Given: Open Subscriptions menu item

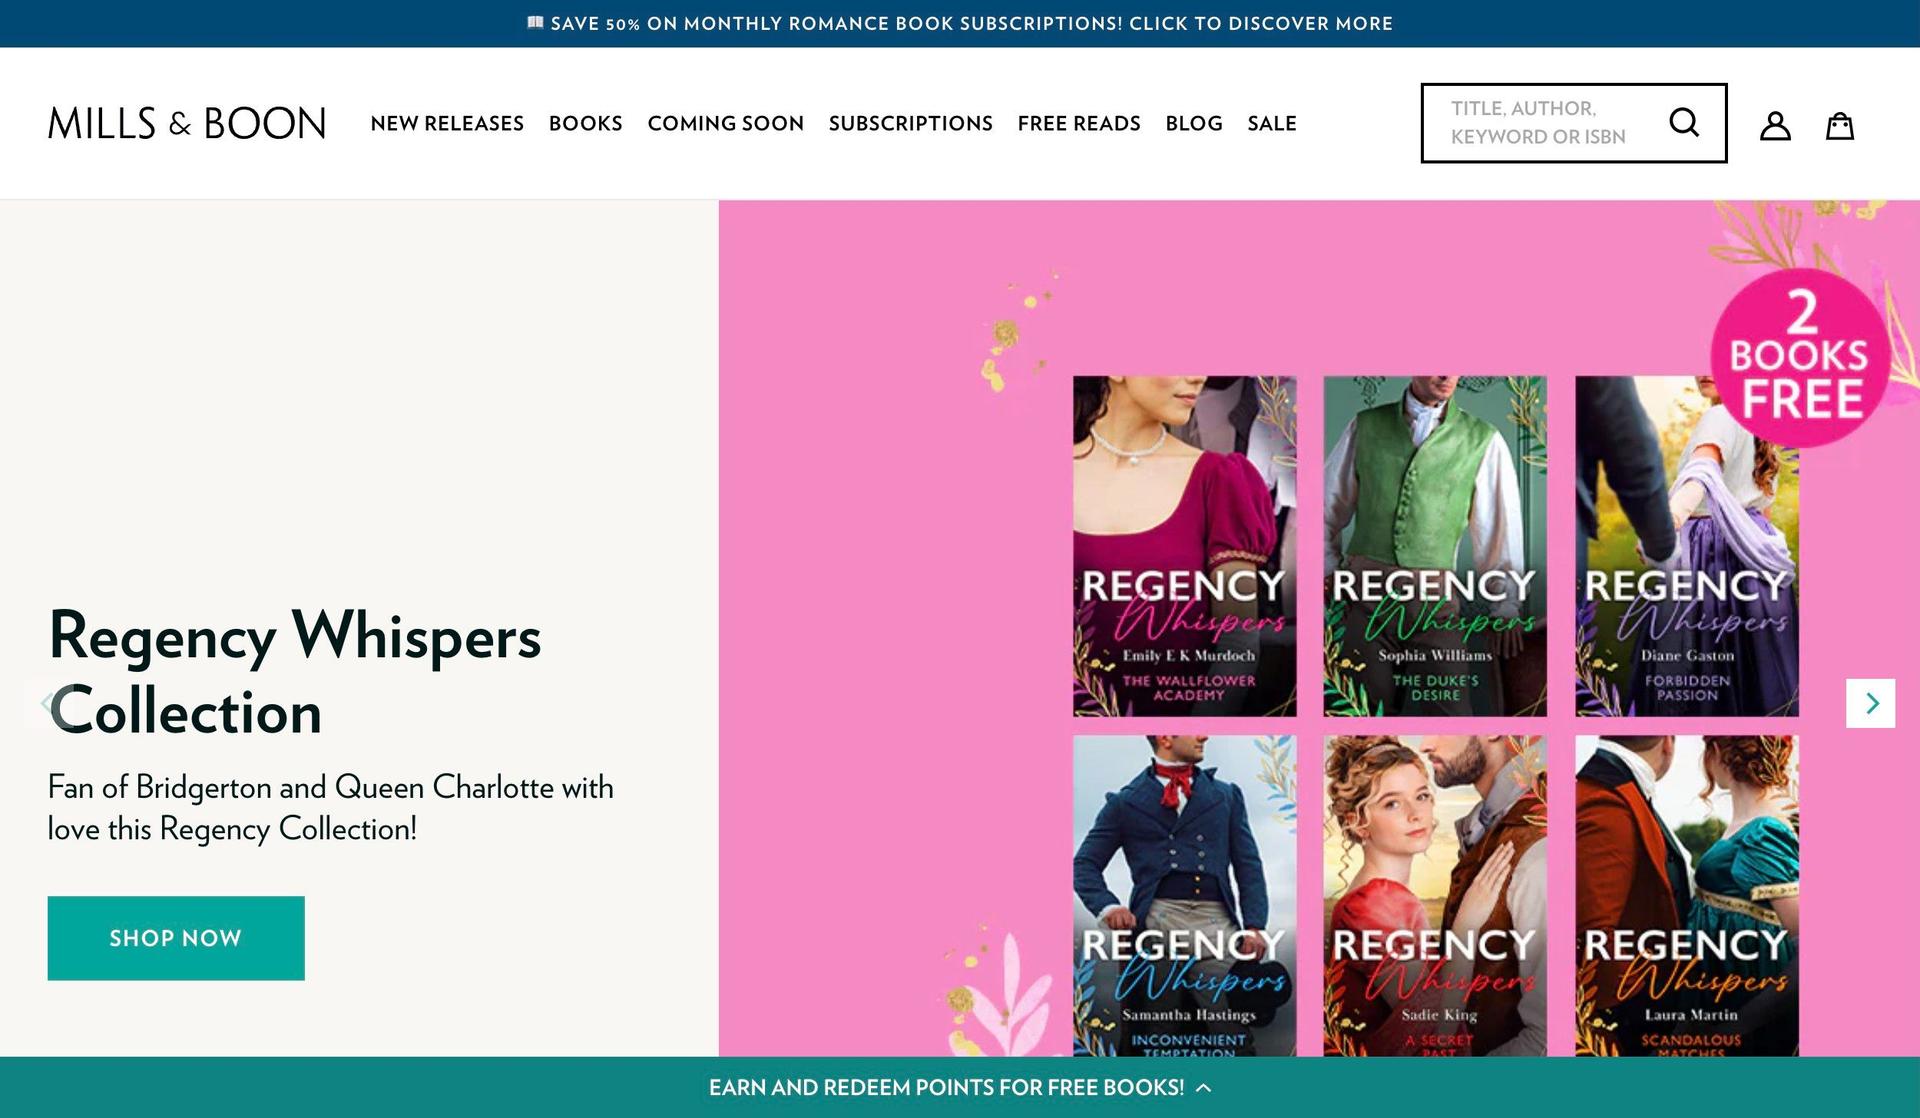Looking at the screenshot, I should click(911, 123).
